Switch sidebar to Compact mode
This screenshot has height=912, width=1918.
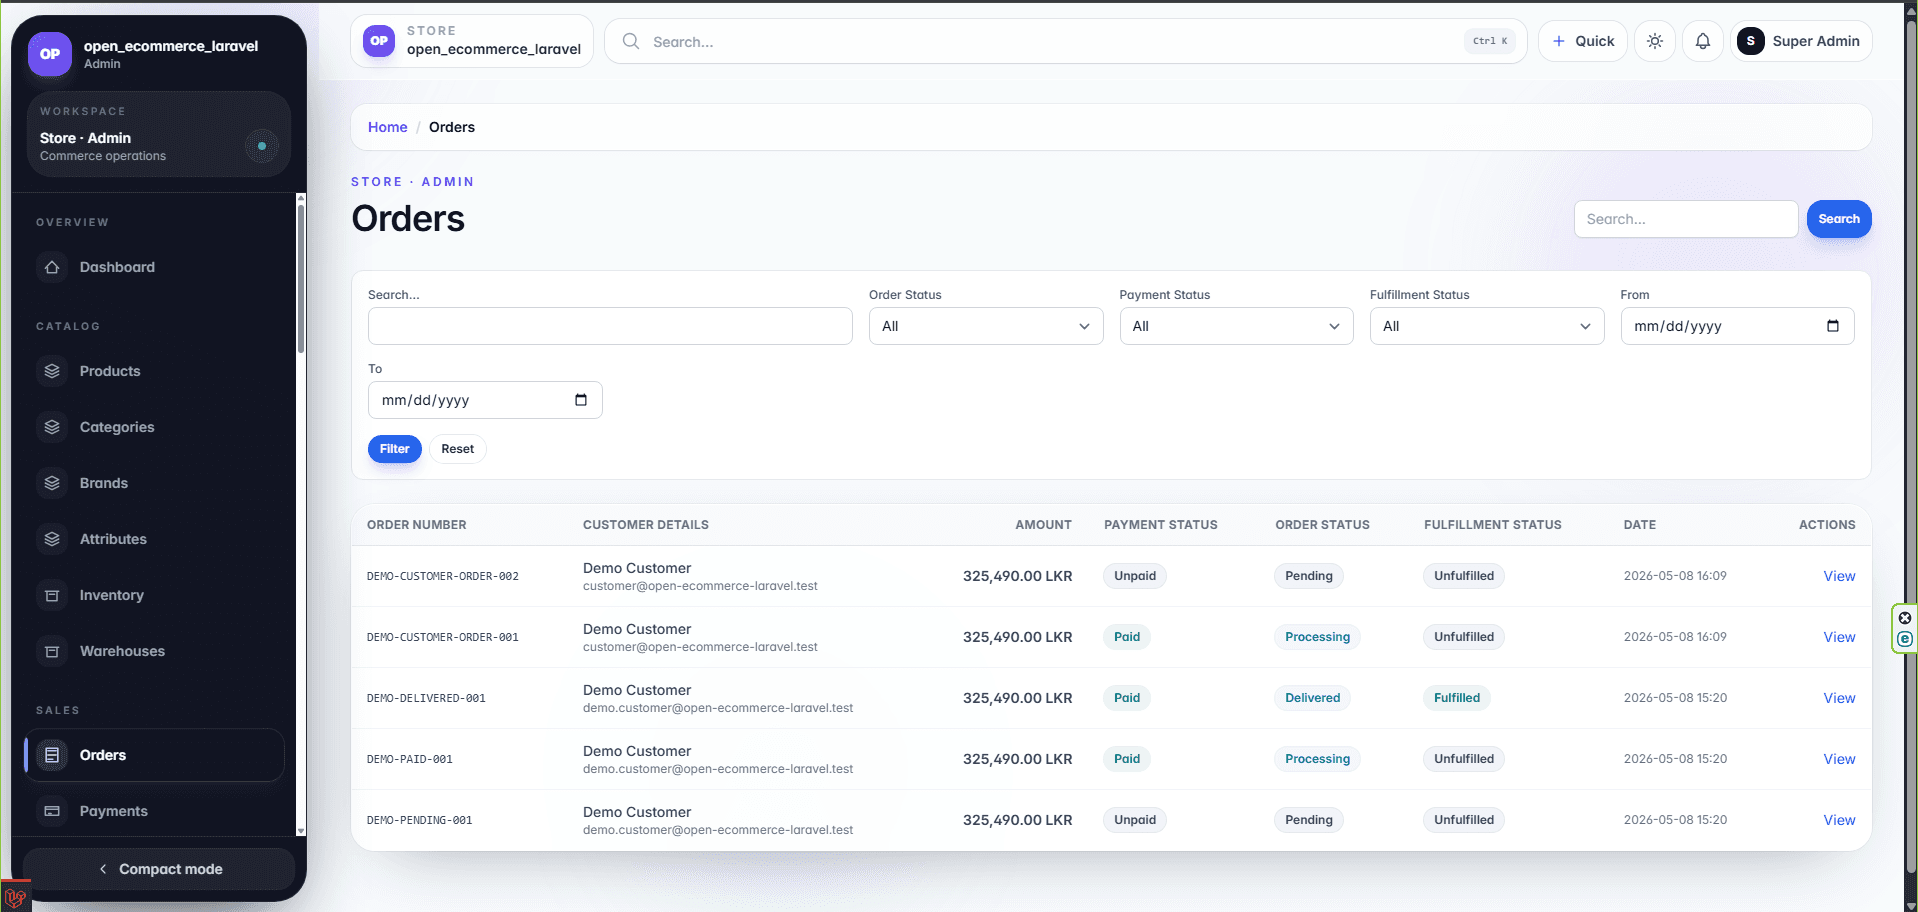tap(159, 869)
